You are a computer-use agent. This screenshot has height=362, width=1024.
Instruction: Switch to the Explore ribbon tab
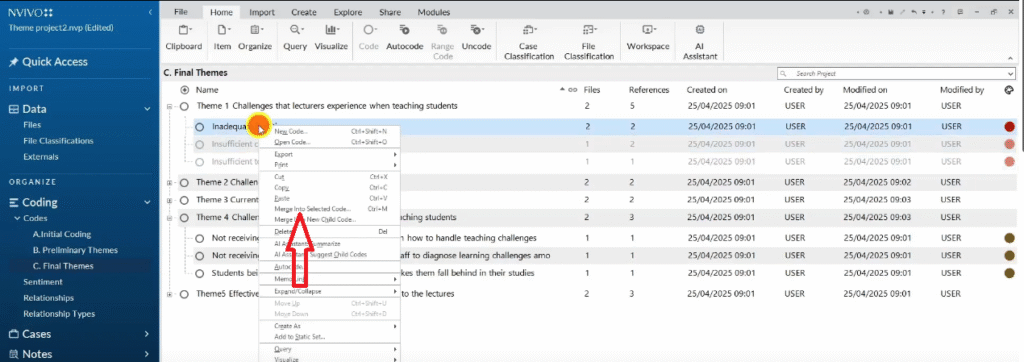[x=348, y=12]
